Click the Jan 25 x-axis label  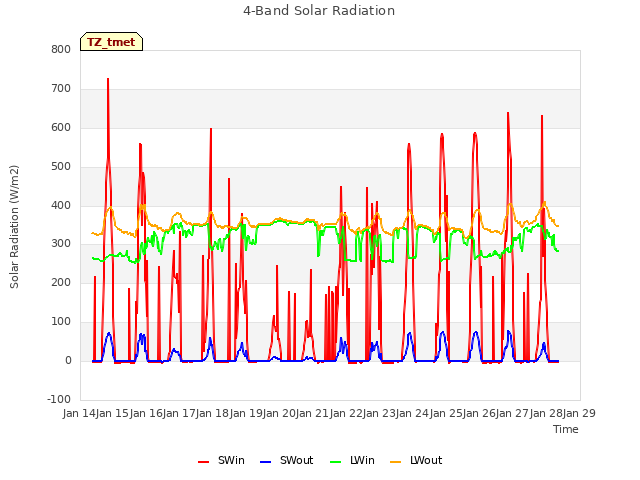(446, 413)
